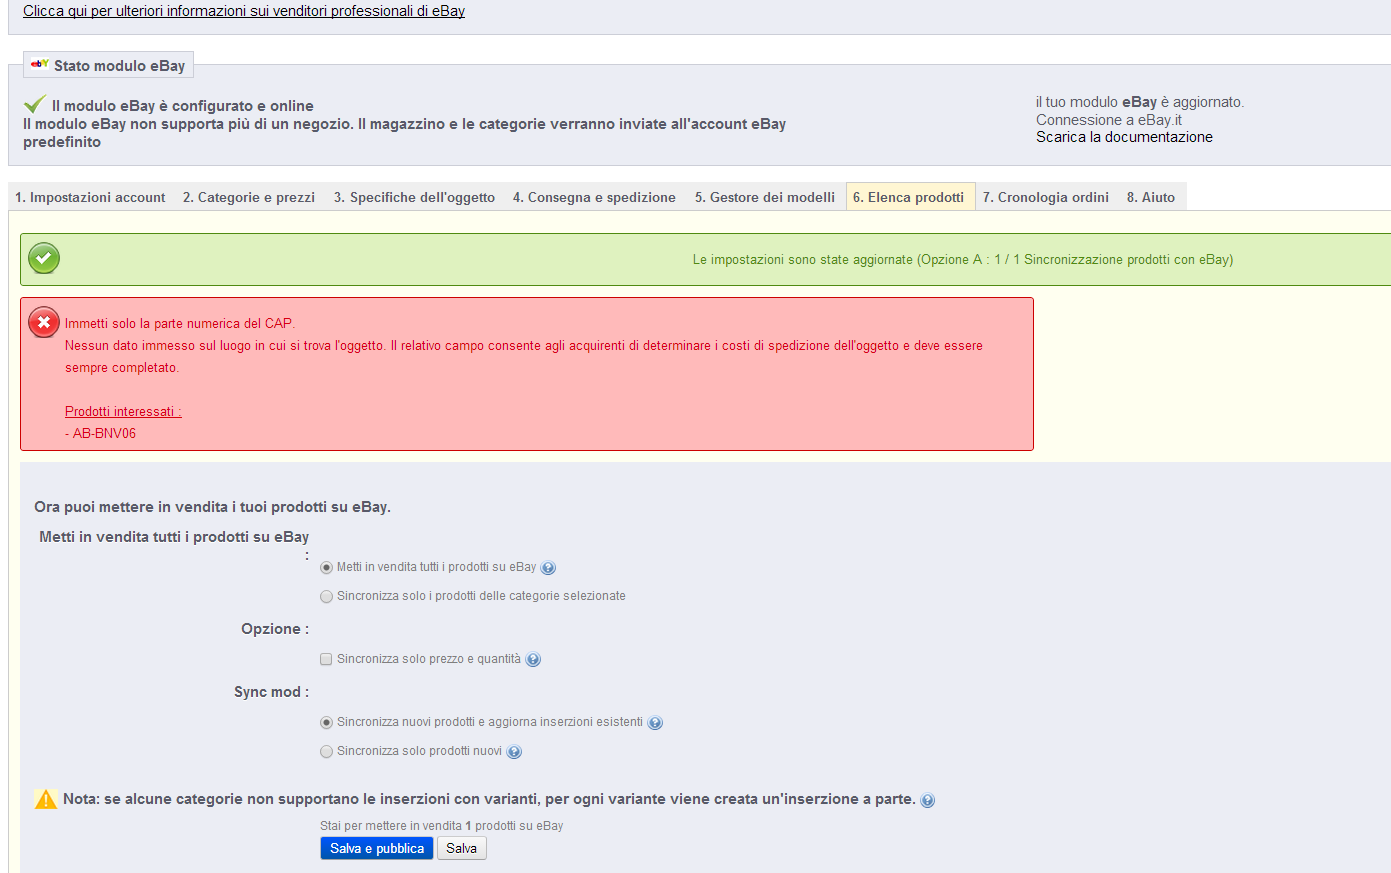Open the '1. Impostazioni account' tab
The image size is (1391, 873).
tap(90, 197)
